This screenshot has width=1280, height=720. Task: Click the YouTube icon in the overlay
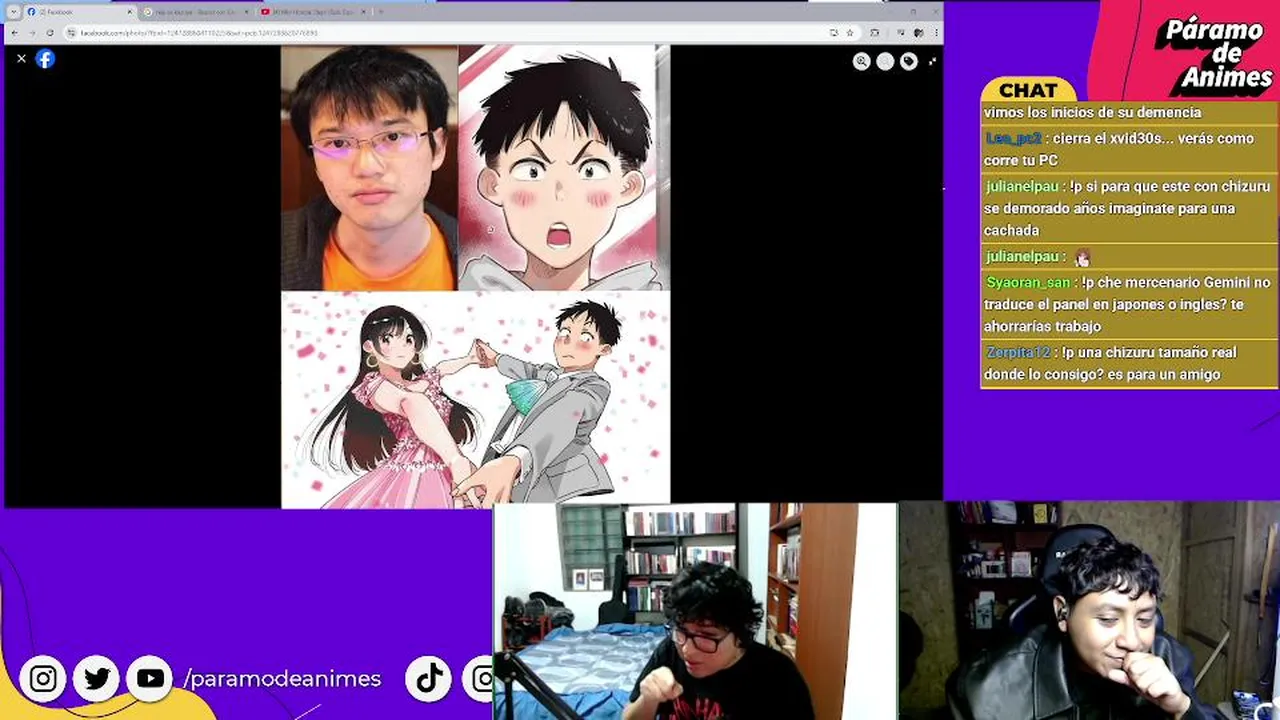[150, 679]
